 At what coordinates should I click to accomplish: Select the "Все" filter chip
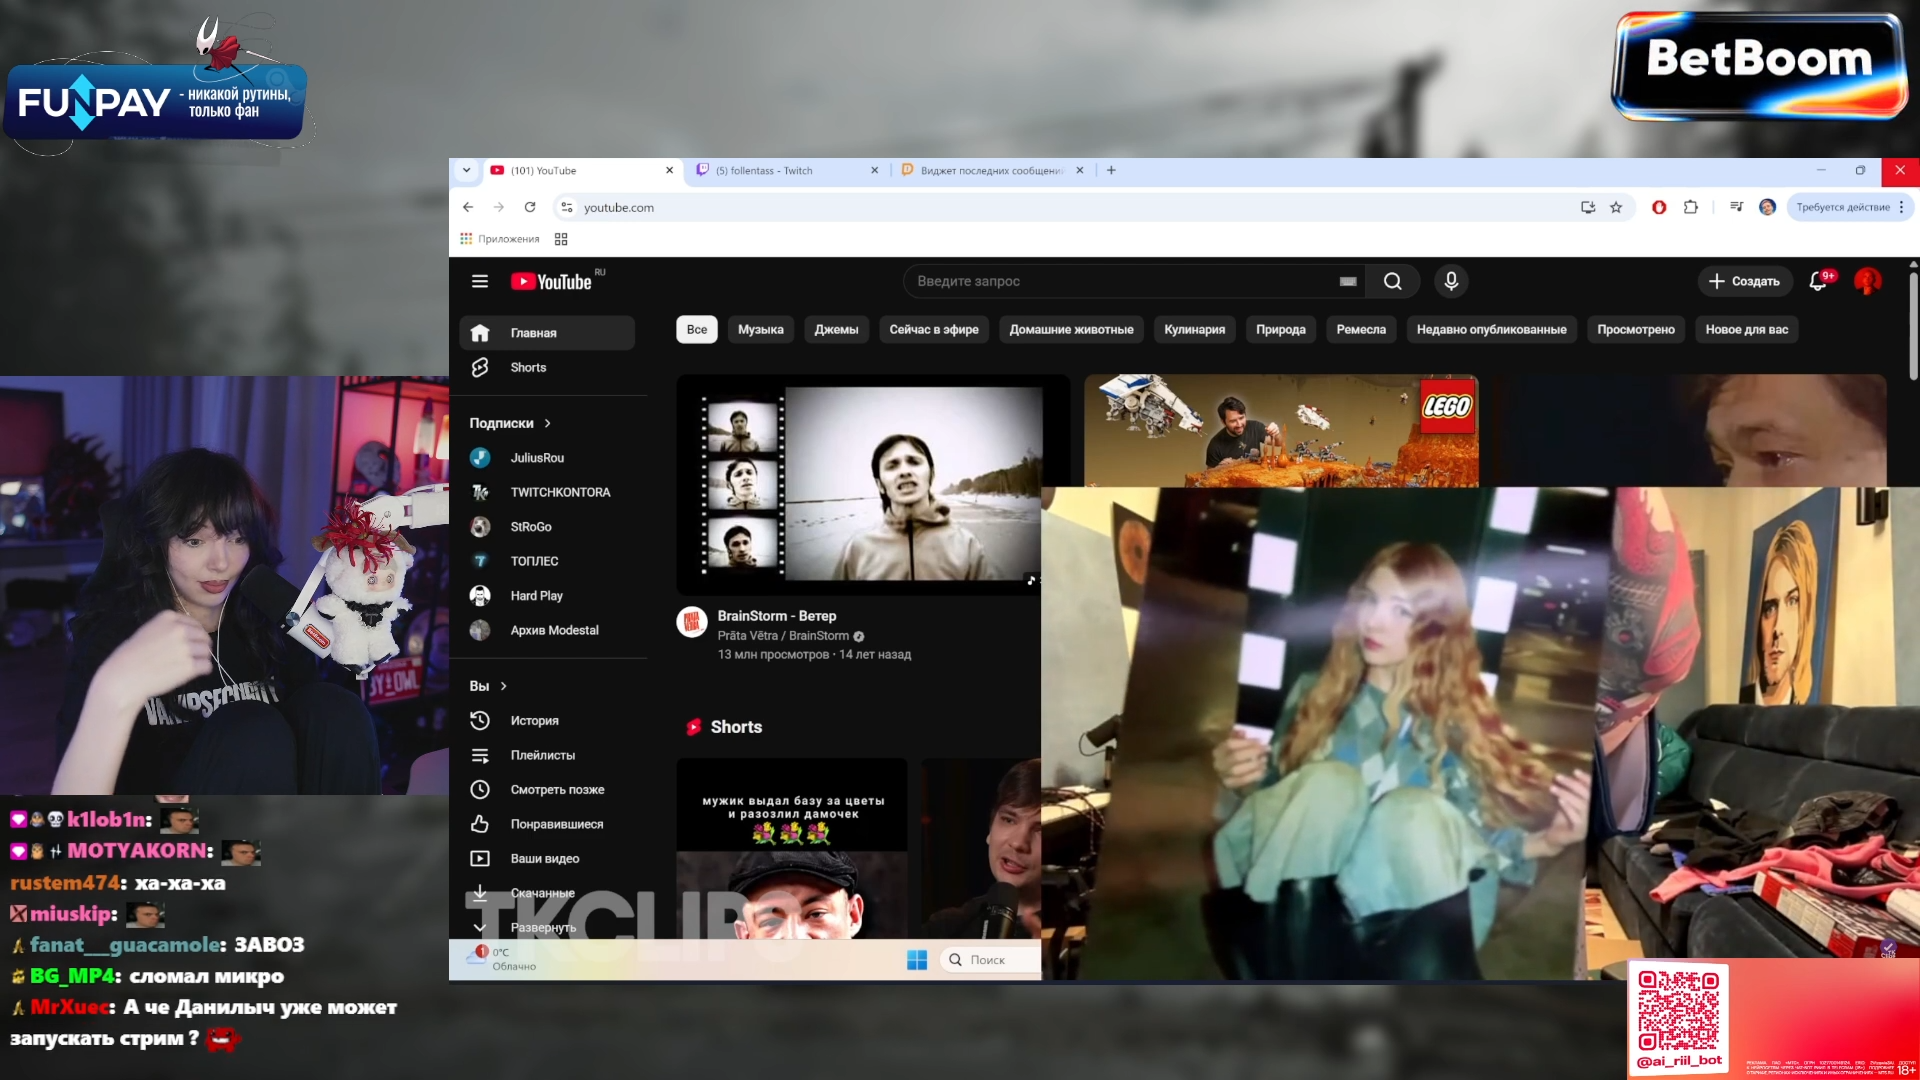(697, 330)
